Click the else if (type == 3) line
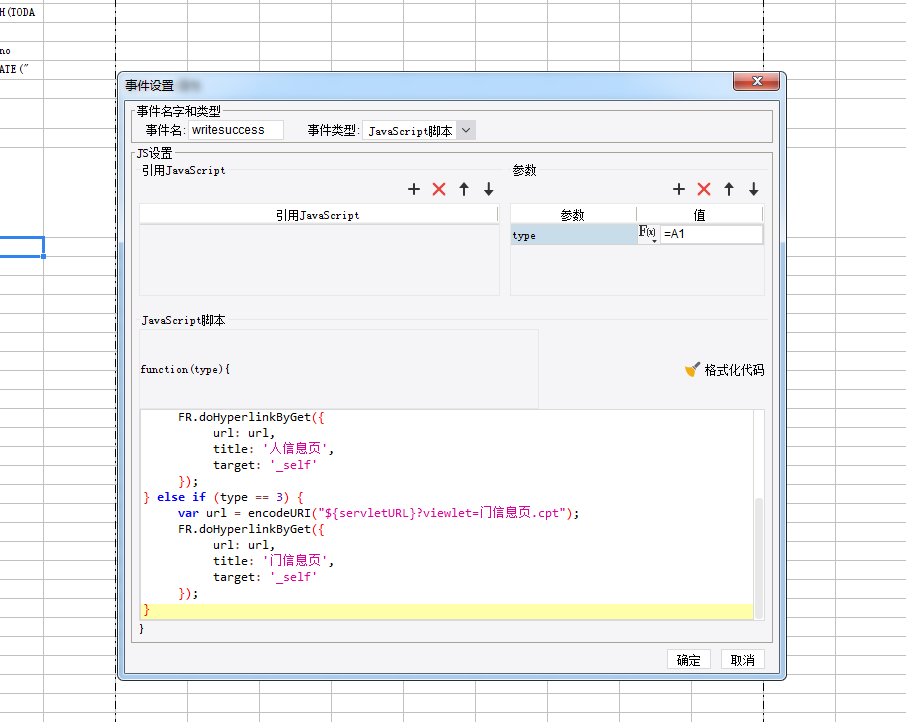The width and height of the screenshot is (906, 722). [x=224, y=497]
